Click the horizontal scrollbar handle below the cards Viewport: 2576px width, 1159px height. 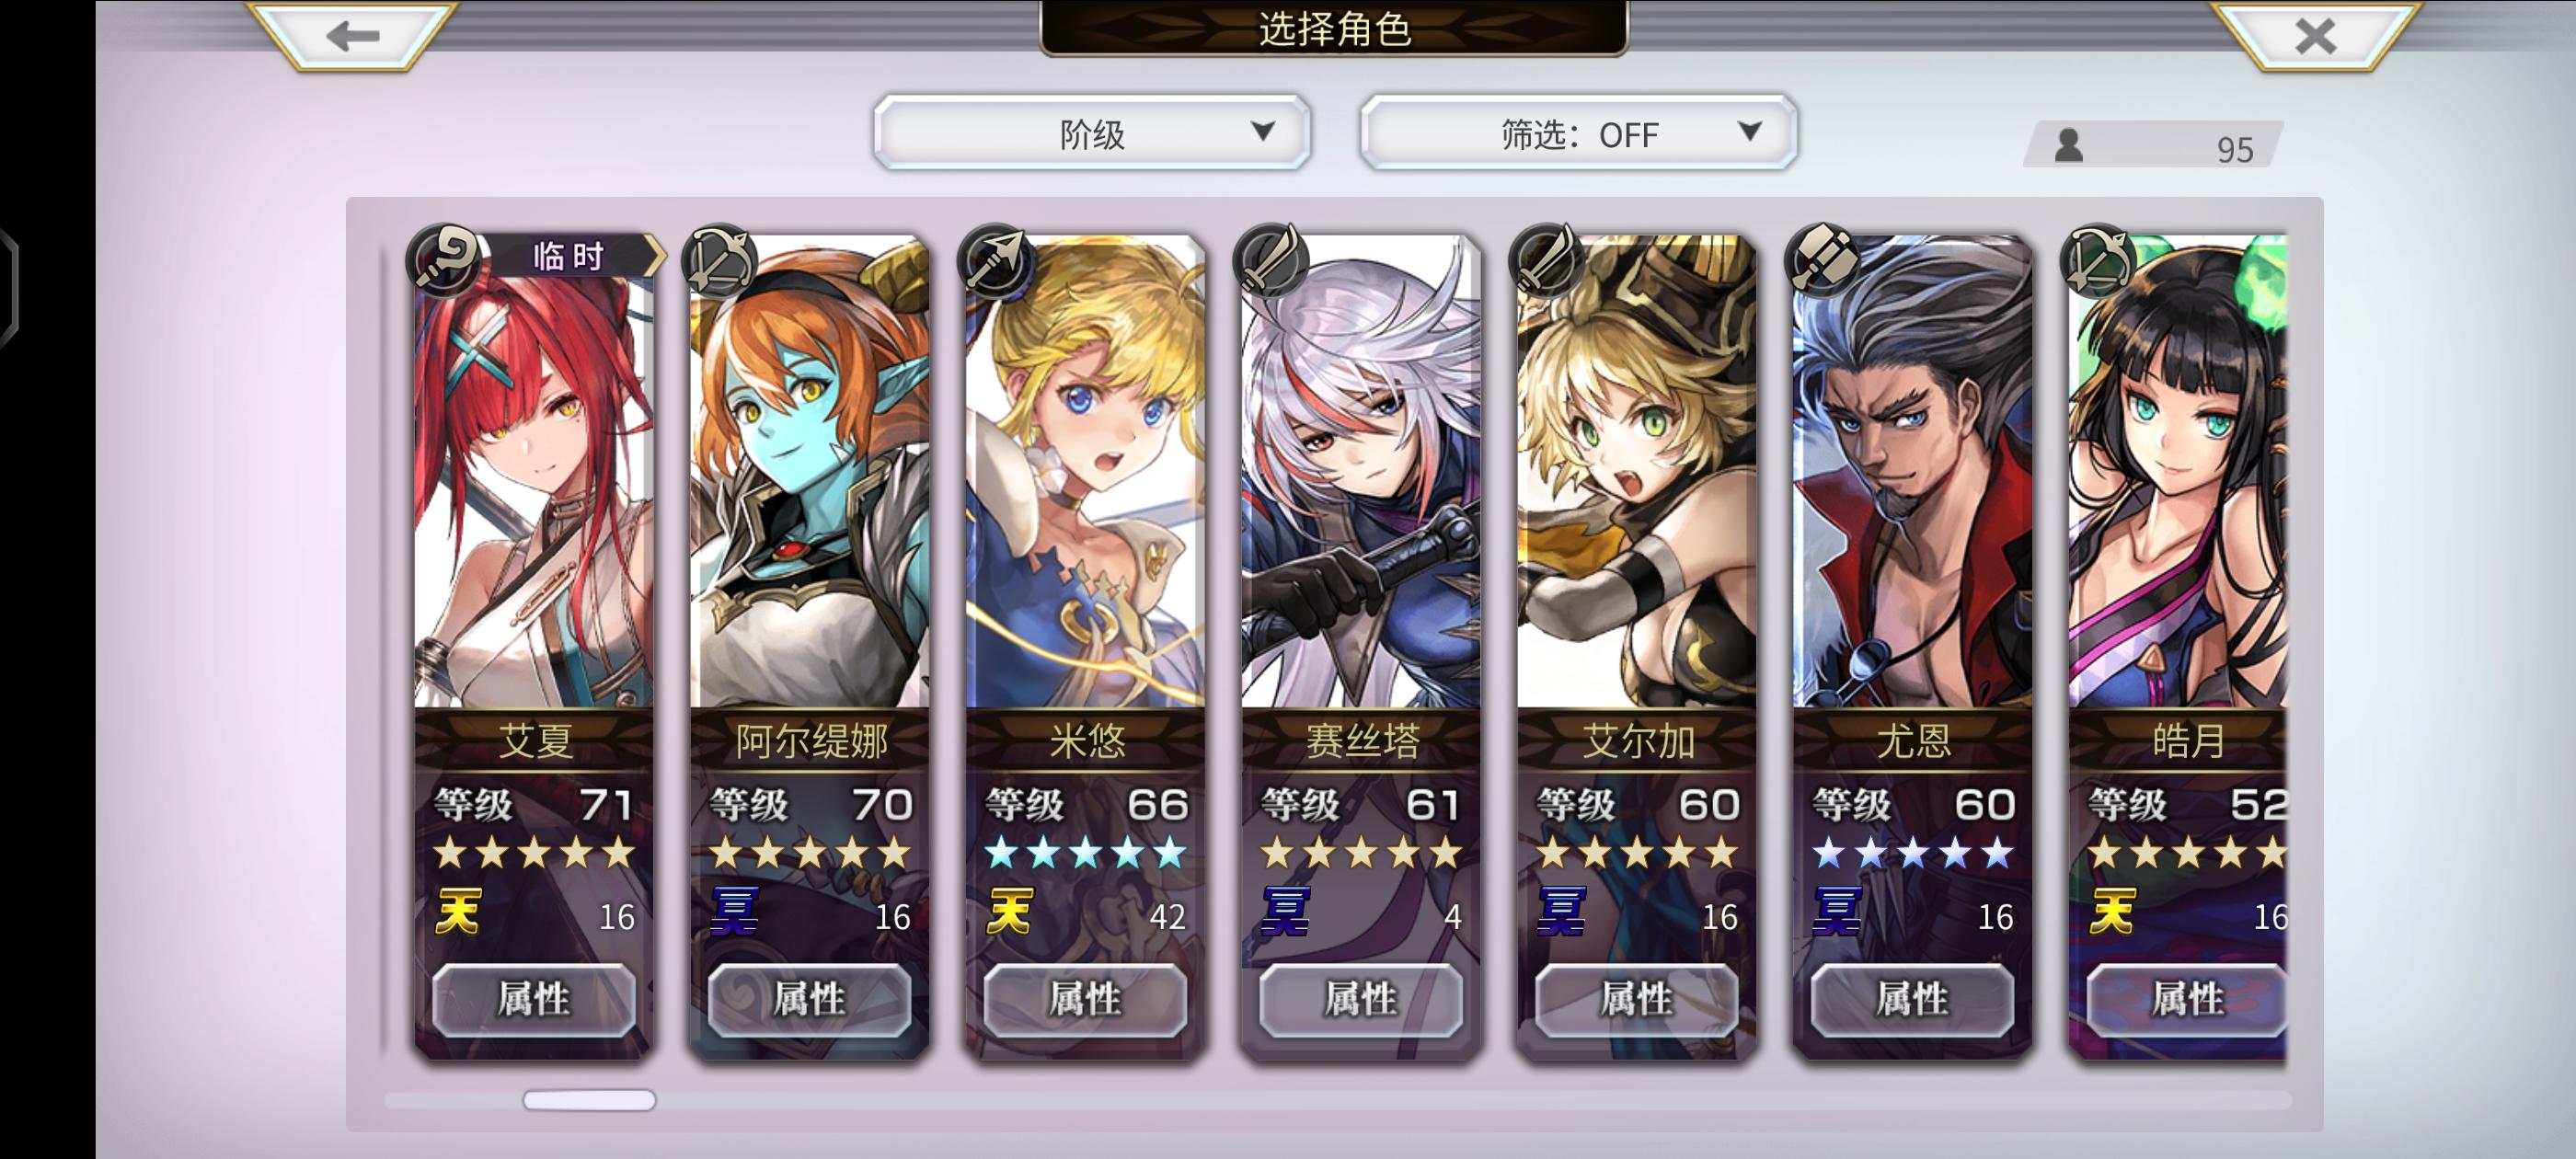pyautogui.click(x=589, y=1100)
